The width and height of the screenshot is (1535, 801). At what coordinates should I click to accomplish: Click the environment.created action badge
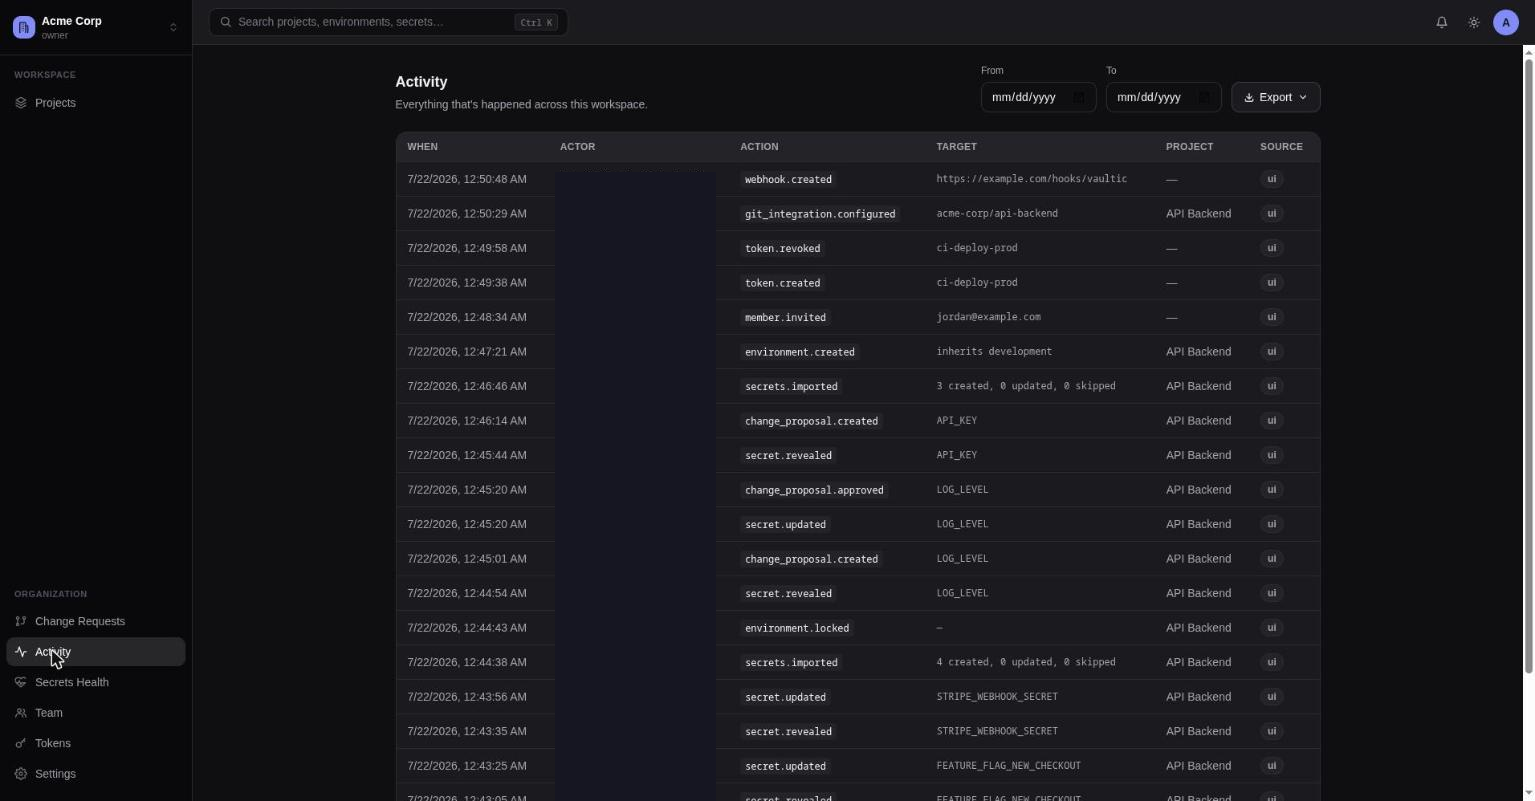click(x=800, y=352)
